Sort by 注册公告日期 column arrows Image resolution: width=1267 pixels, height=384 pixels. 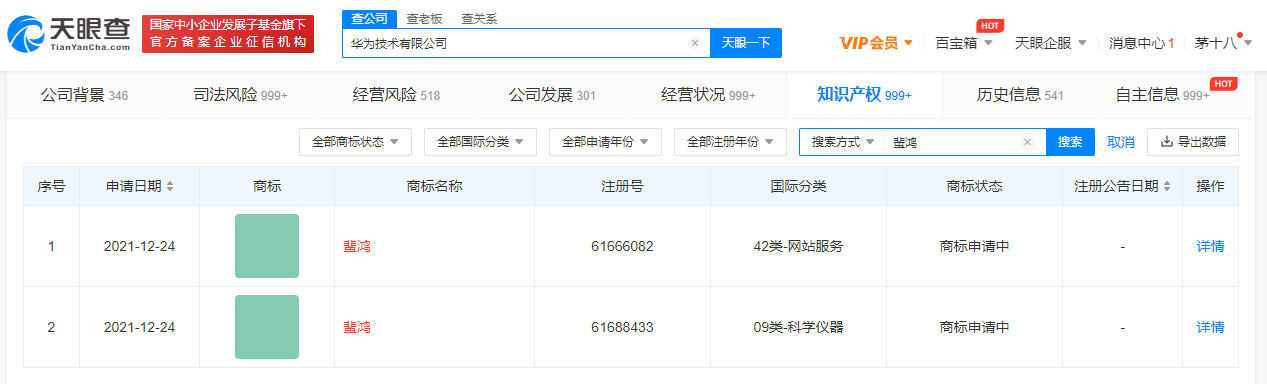click(1166, 187)
